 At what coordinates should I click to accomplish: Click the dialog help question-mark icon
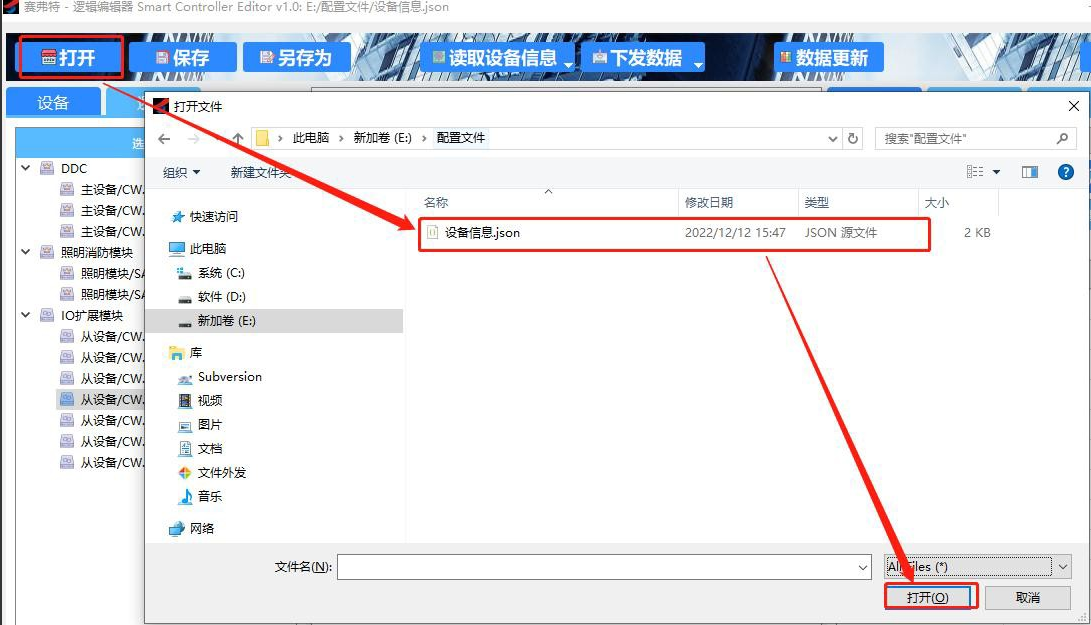coord(1066,172)
